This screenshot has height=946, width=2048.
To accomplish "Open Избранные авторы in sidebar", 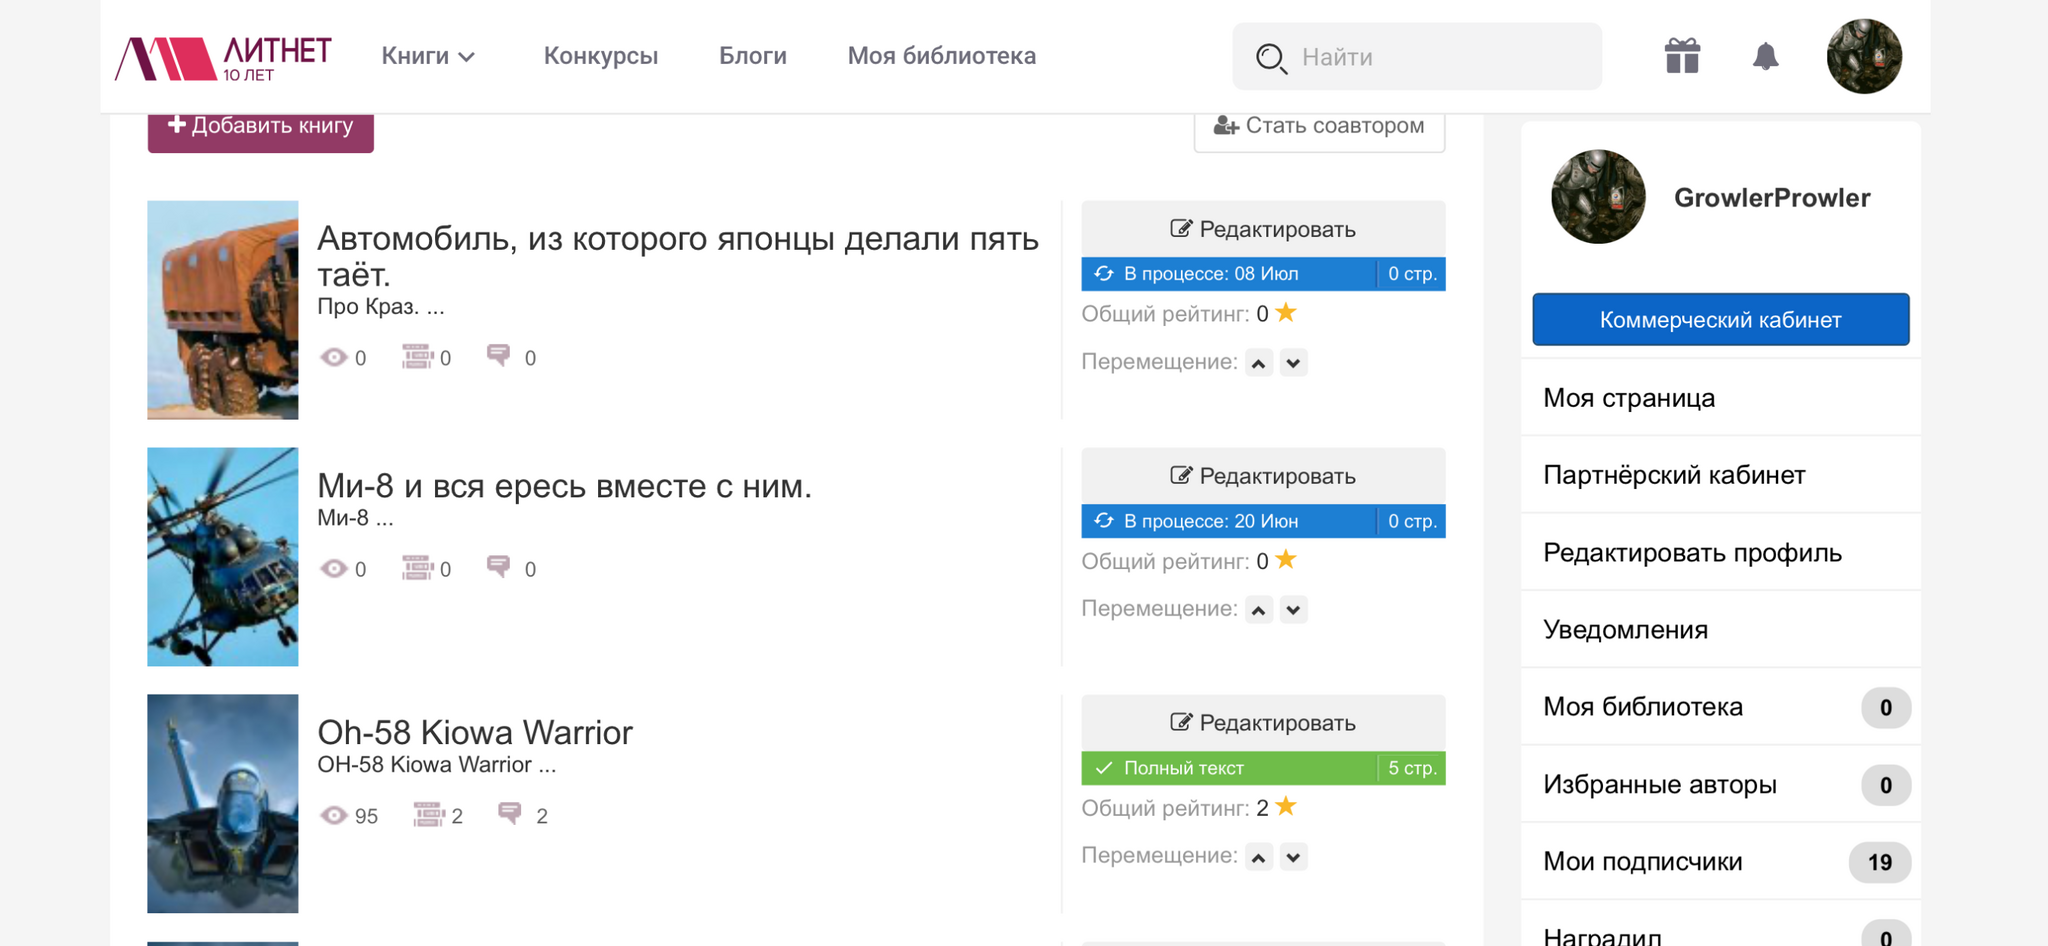I will tap(1721, 785).
